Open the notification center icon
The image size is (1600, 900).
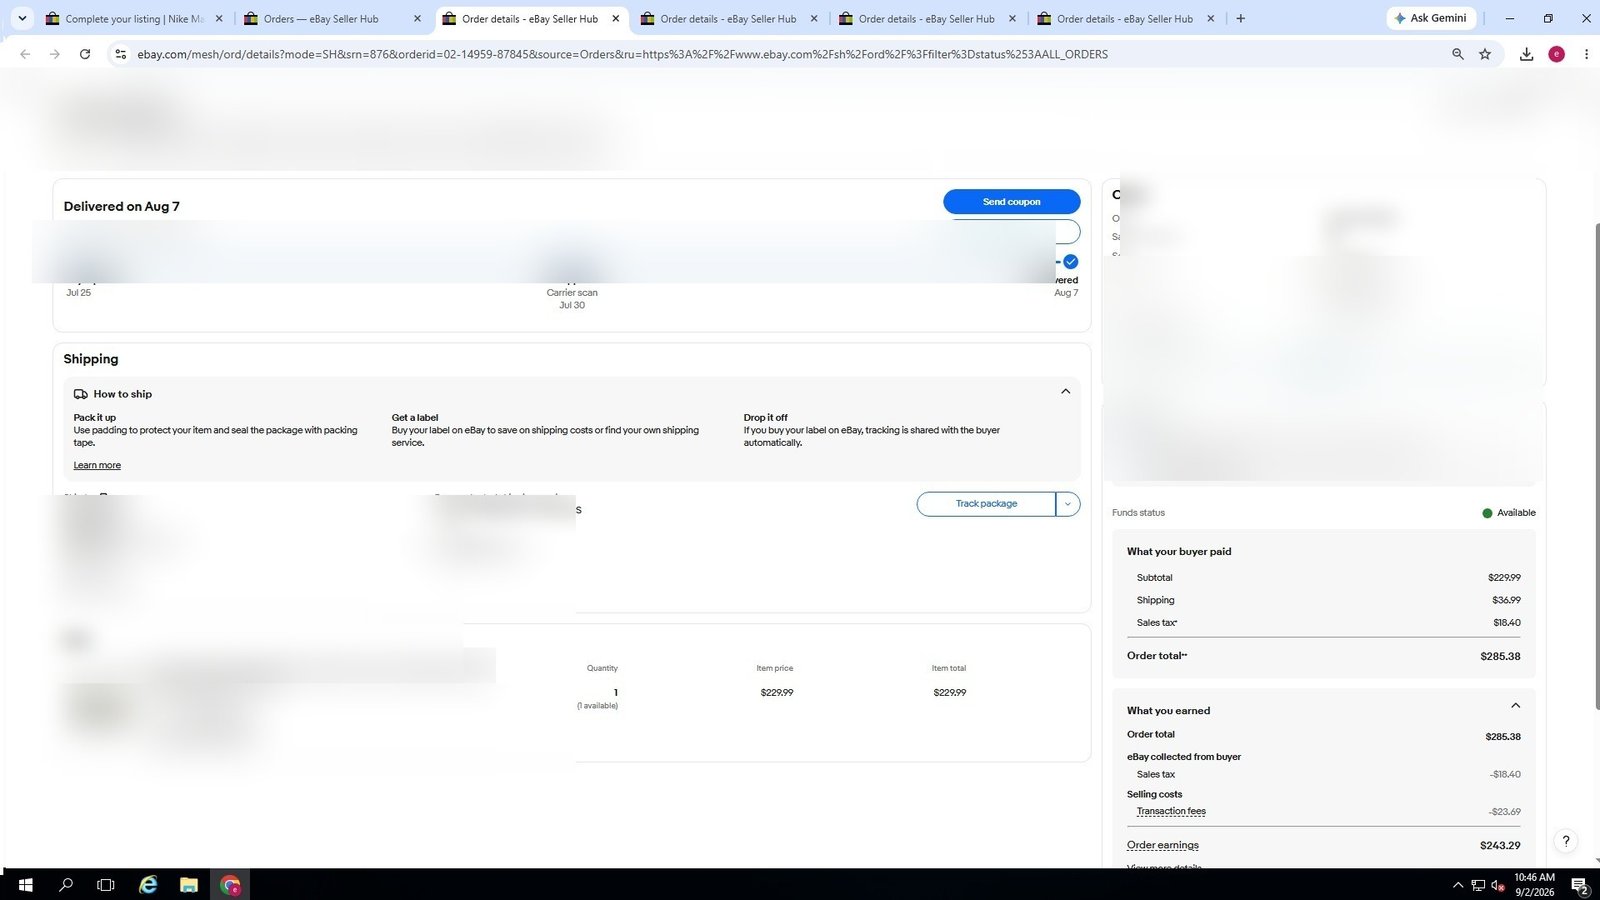click(x=1580, y=885)
